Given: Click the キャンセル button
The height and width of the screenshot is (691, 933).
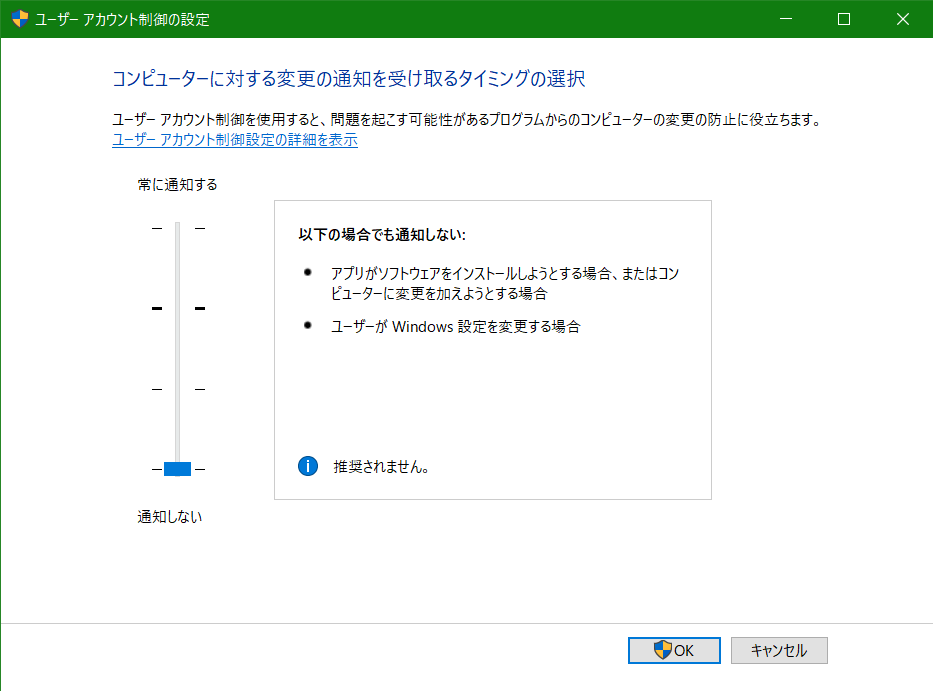Looking at the screenshot, I should pyautogui.click(x=779, y=650).
